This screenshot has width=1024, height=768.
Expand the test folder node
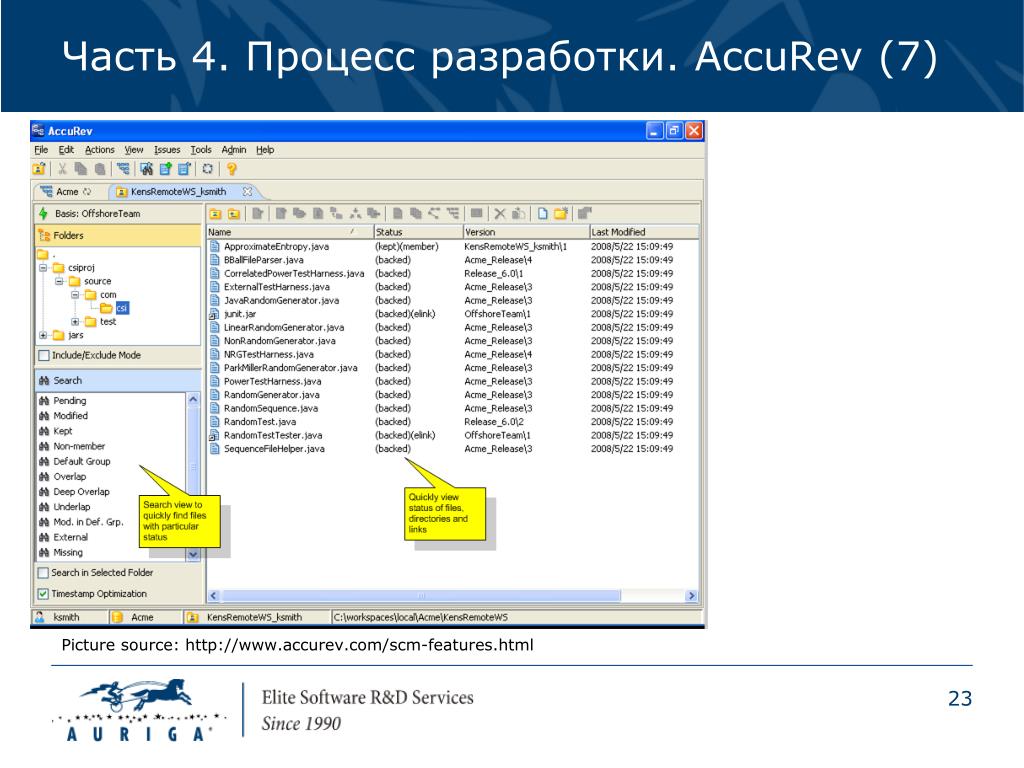[75, 322]
